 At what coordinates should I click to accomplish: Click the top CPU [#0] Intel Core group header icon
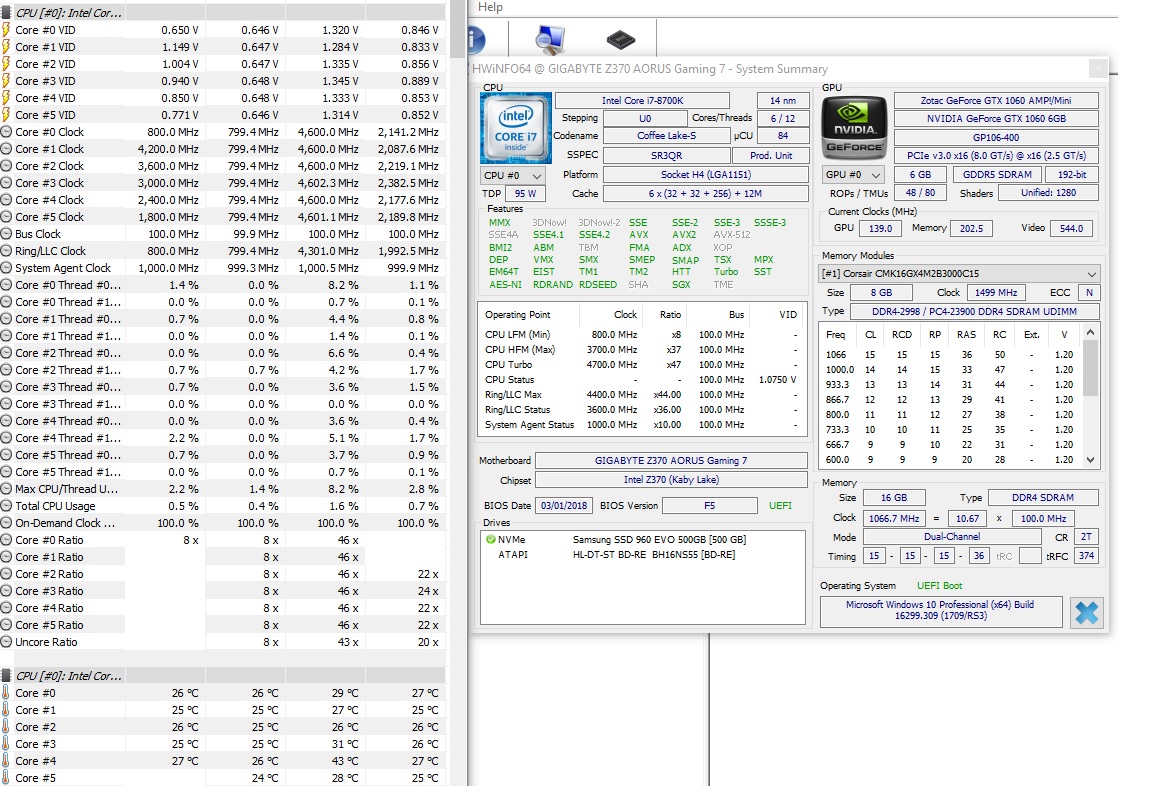(6, 12)
